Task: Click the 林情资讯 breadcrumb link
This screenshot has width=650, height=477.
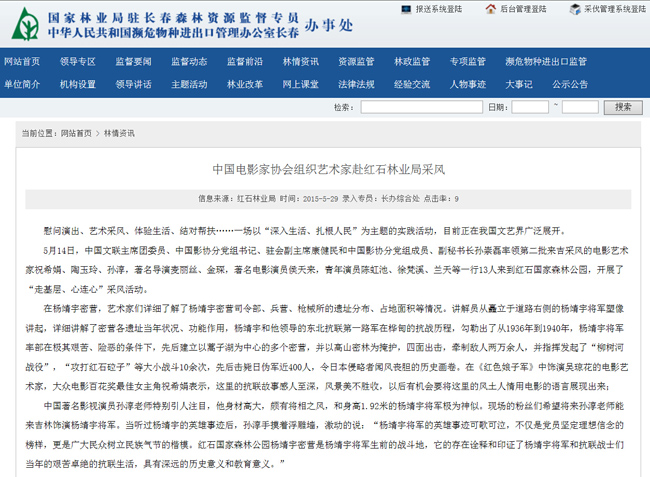Action: point(119,133)
